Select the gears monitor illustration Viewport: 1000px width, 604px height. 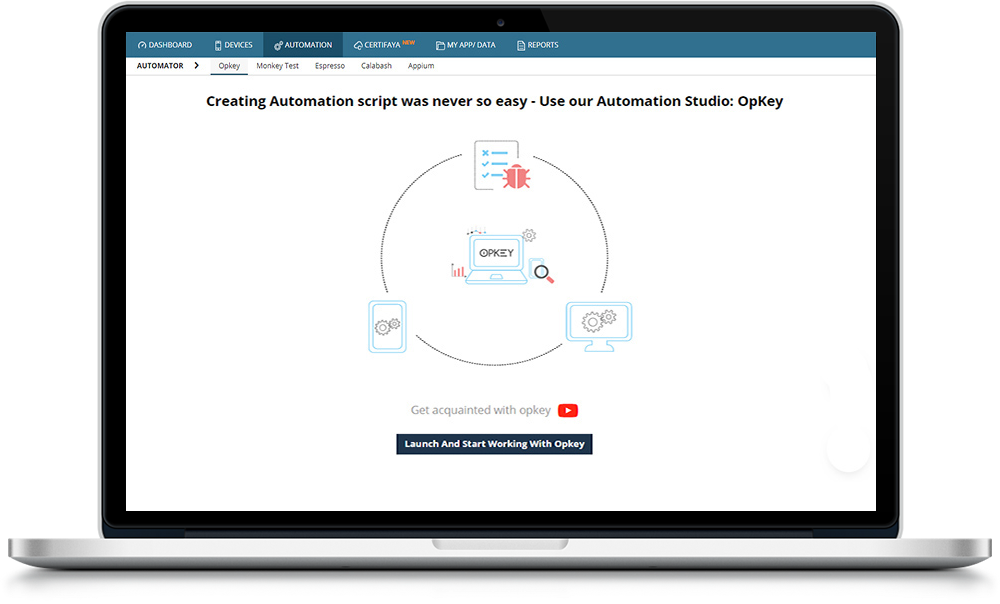(x=598, y=323)
